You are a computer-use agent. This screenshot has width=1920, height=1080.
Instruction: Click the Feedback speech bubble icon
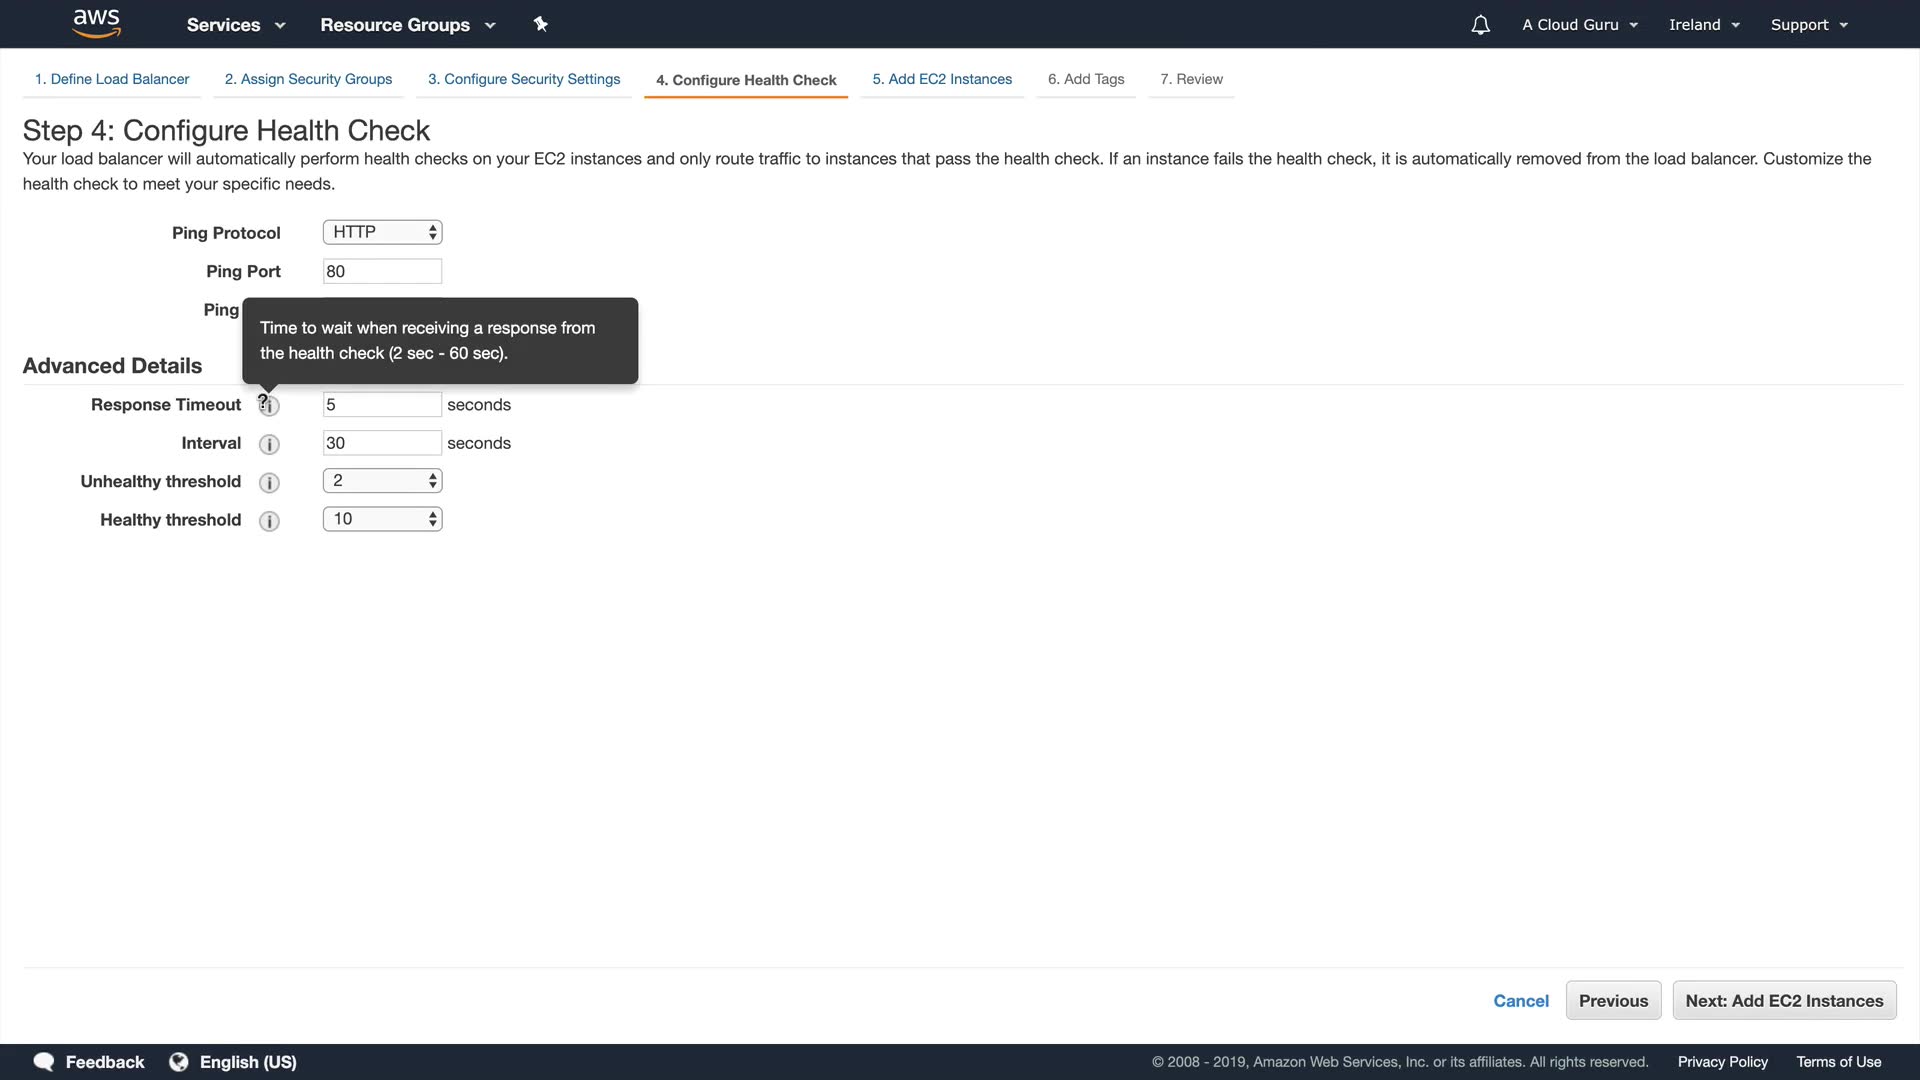click(44, 1062)
